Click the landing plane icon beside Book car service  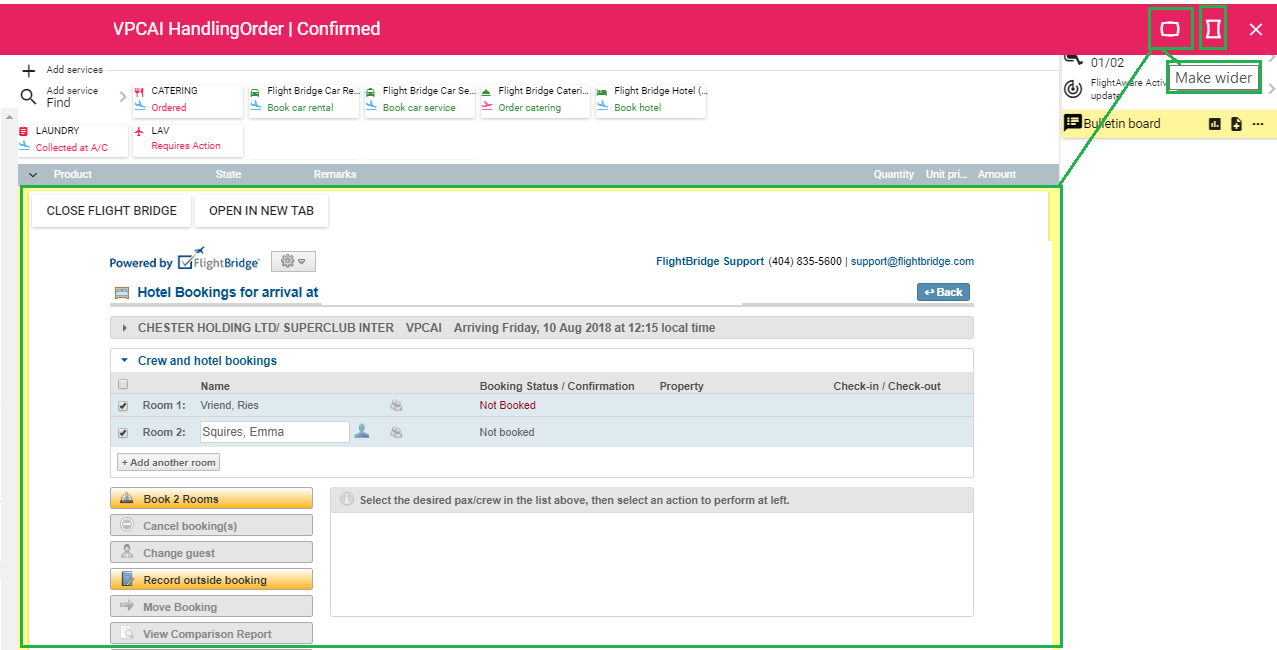point(371,107)
